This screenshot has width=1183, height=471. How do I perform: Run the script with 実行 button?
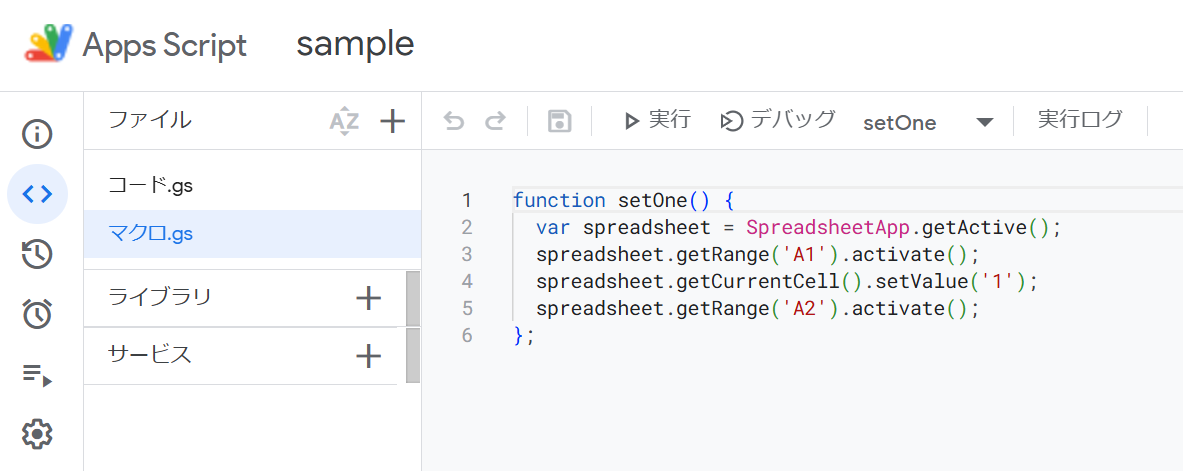[657, 121]
